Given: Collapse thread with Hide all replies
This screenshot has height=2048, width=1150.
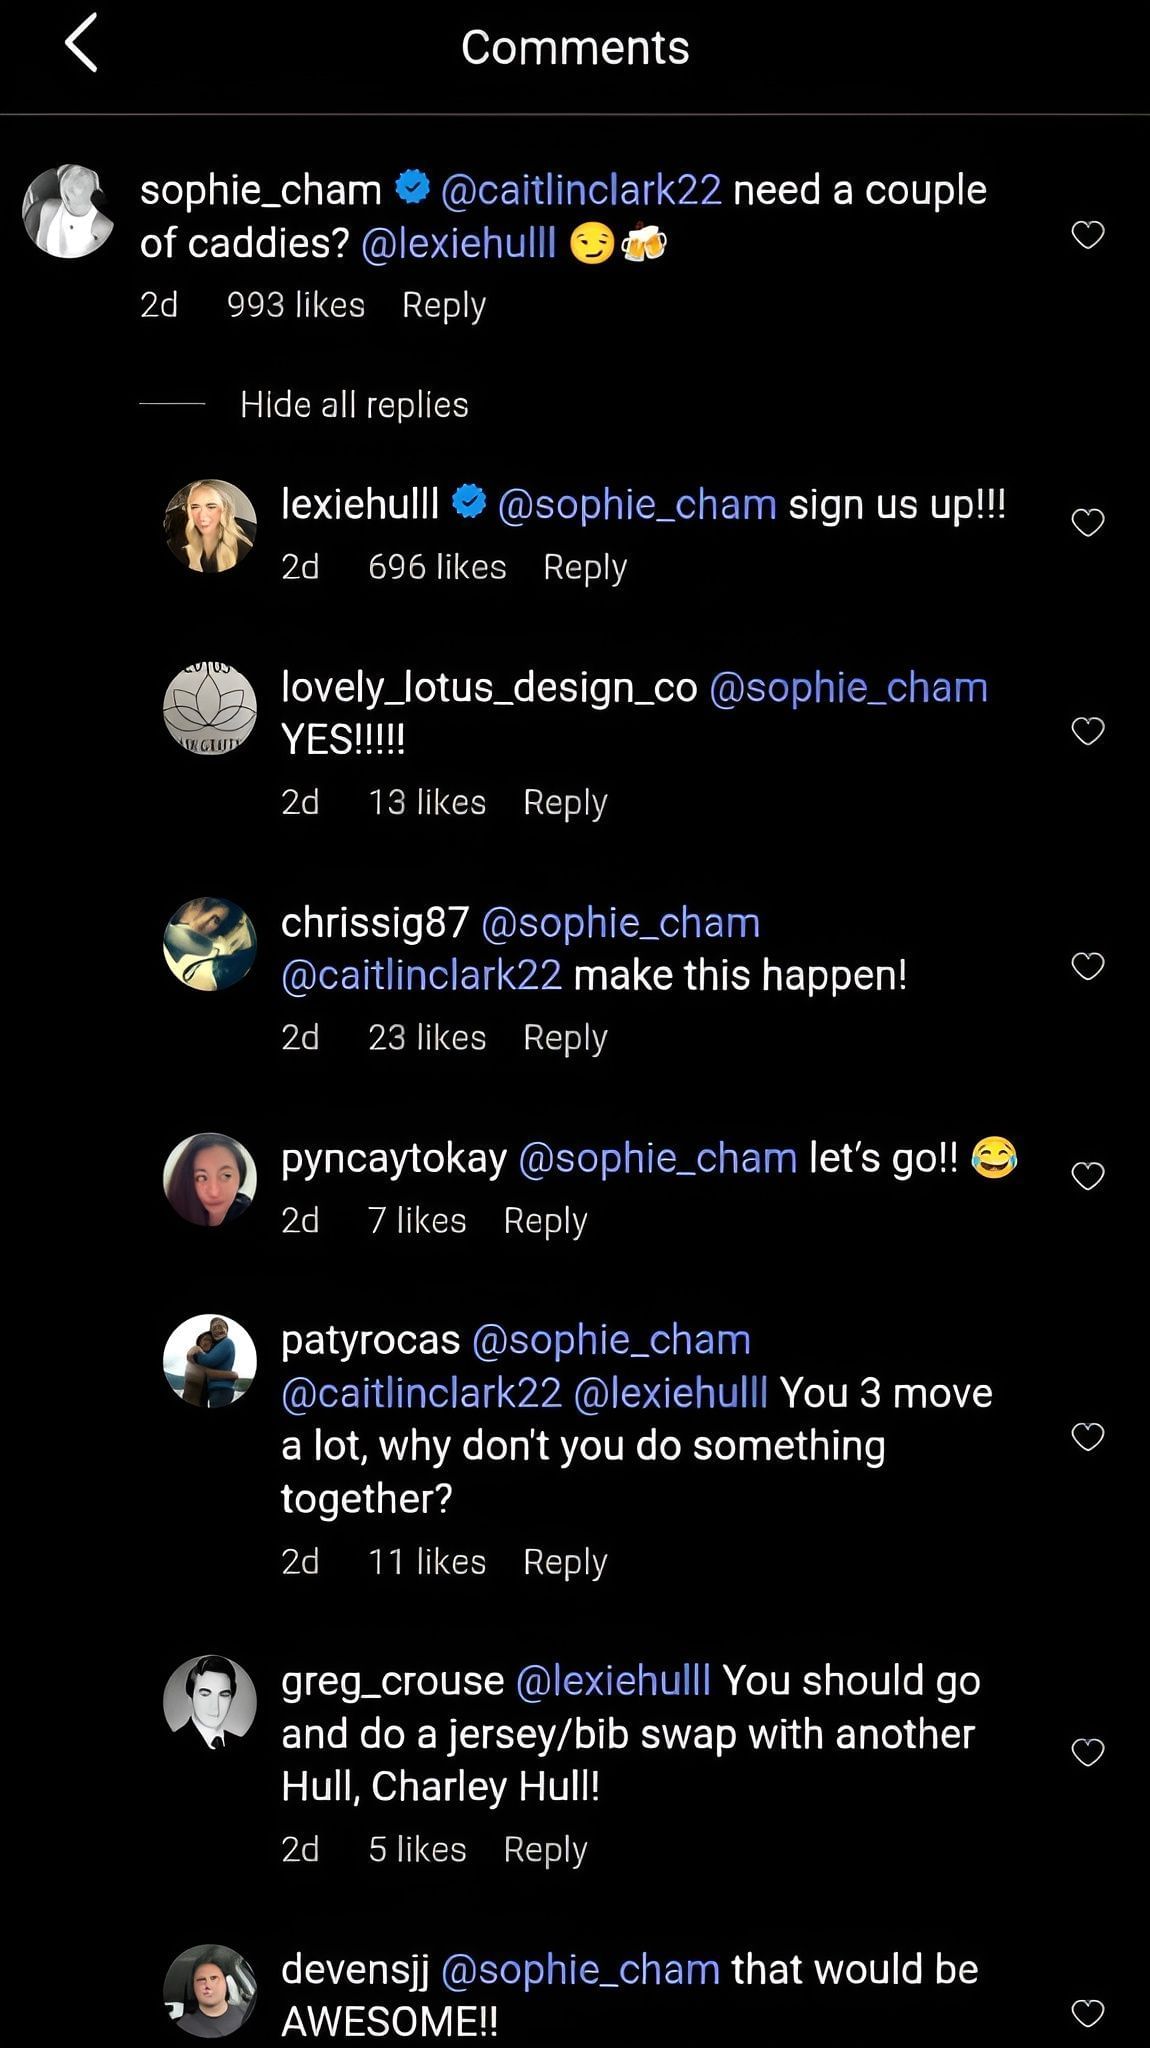Looking at the screenshot, I should coord(354,405).
